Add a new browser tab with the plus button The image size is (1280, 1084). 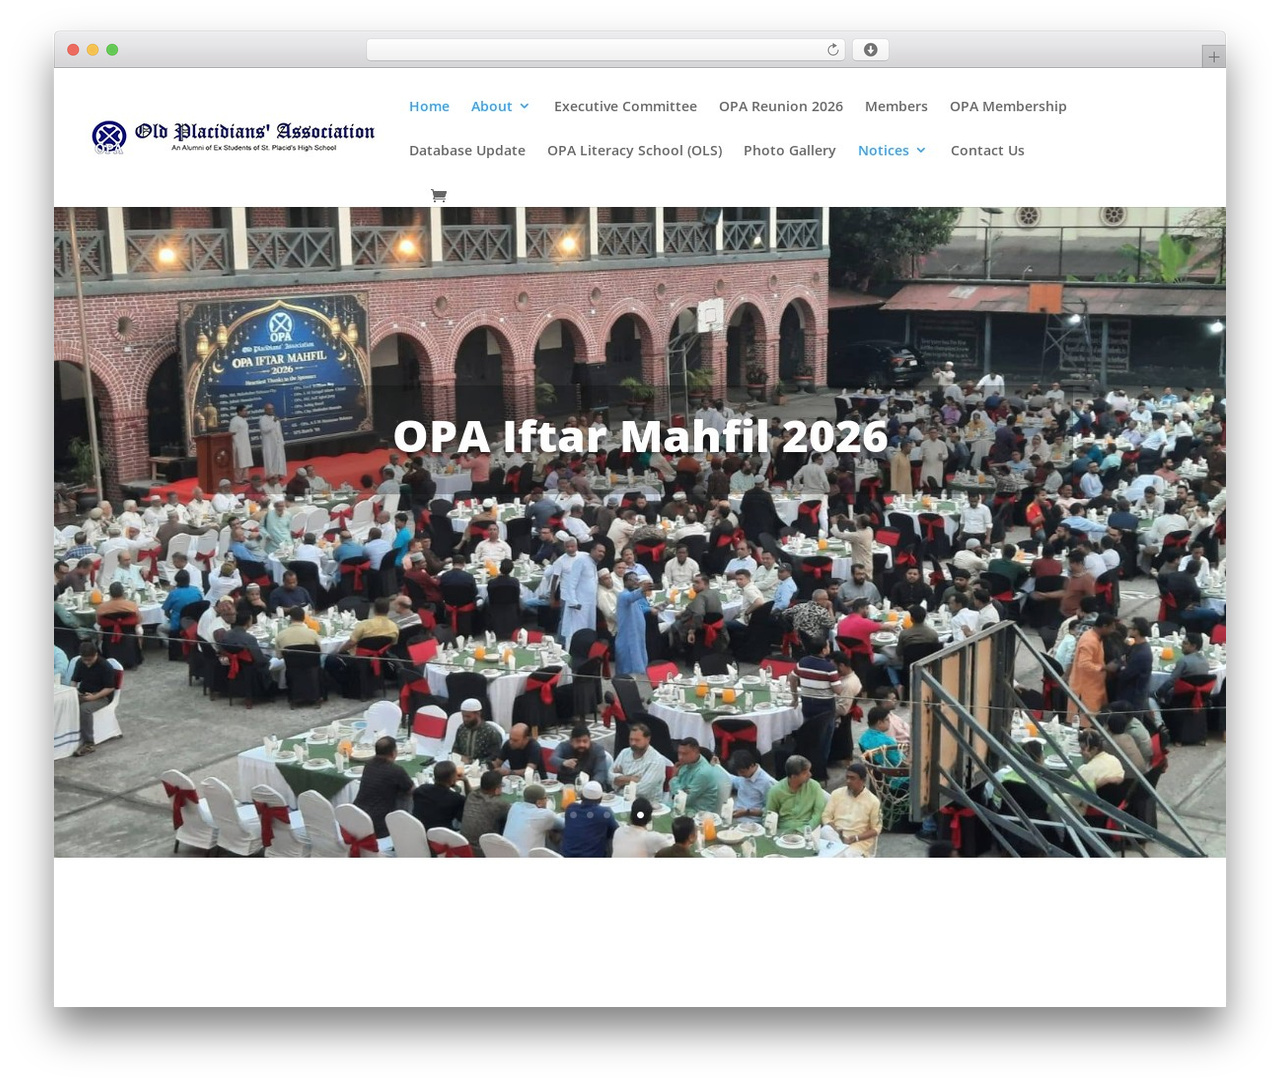pos(1213,57)
